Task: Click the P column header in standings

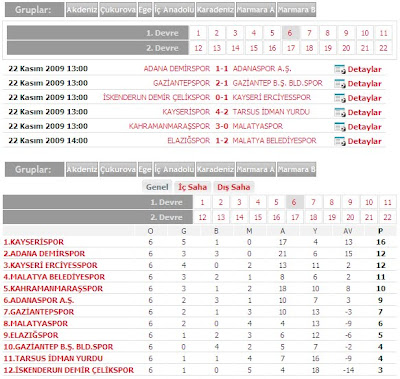Action: 380,231
